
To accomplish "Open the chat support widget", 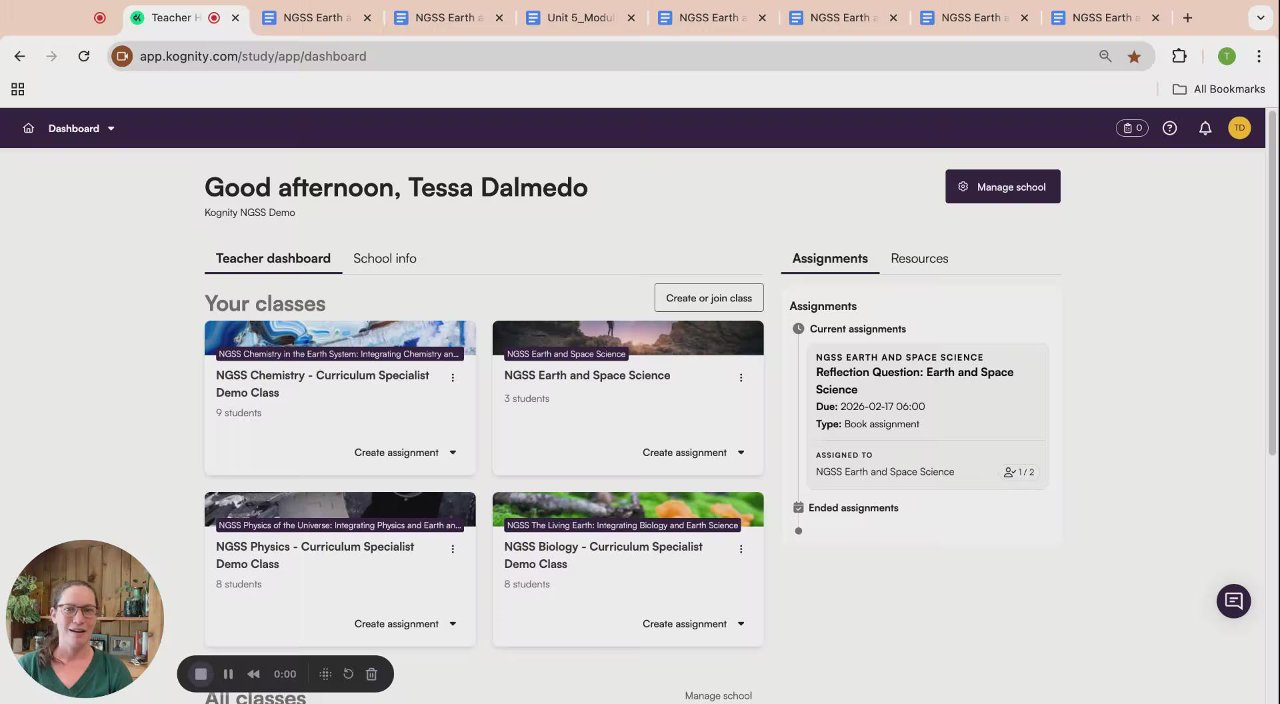I will click(x=1234, y=601).
